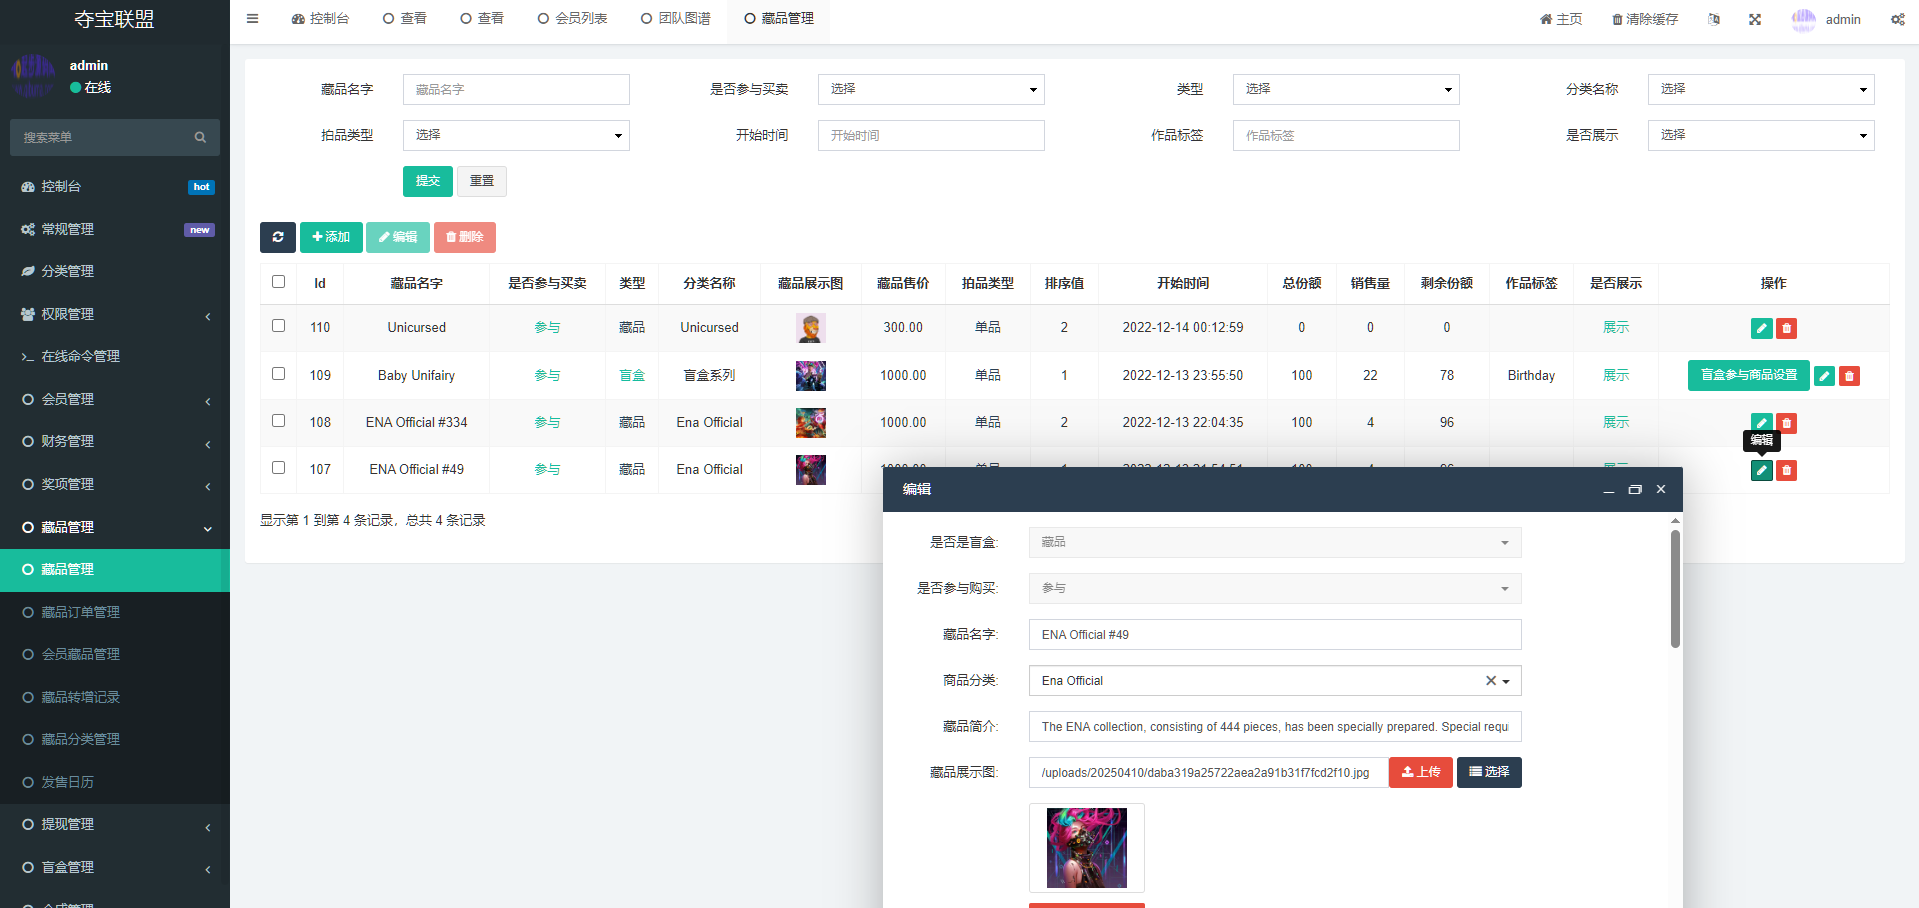Open the 是否参与购买 dropdown in the dialog
The width and height of the screenshot is (1919, 908).
click(1275, 589)
